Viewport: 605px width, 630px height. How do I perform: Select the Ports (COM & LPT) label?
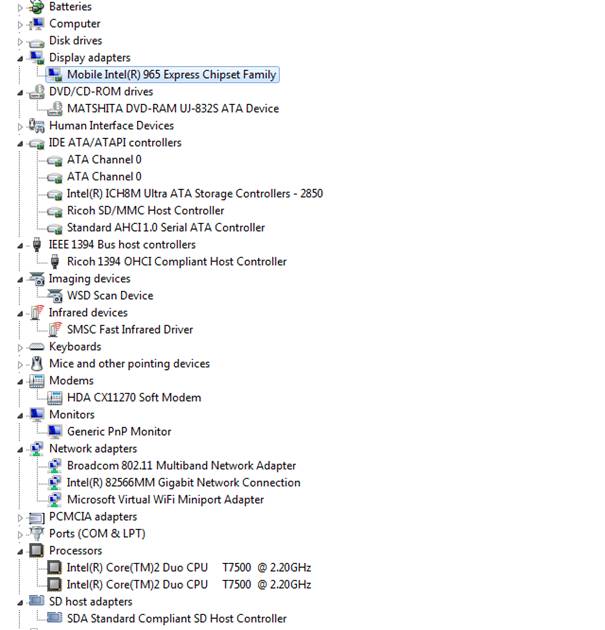(97, 534)
